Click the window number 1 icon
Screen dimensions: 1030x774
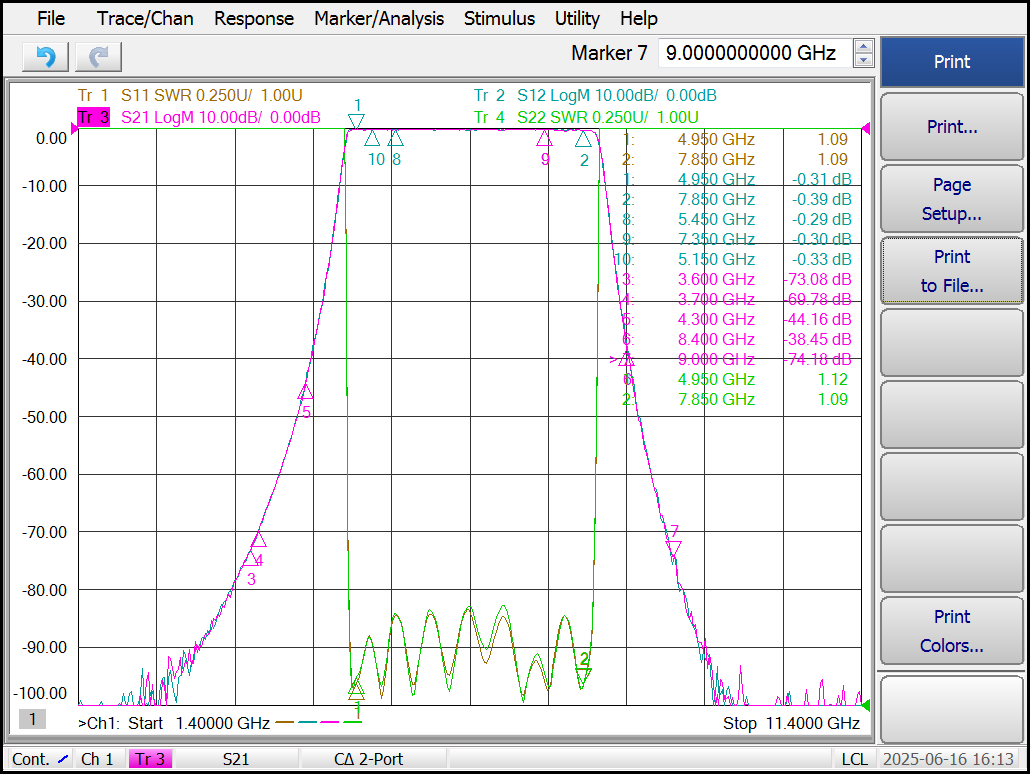click(x=32, y=719)
